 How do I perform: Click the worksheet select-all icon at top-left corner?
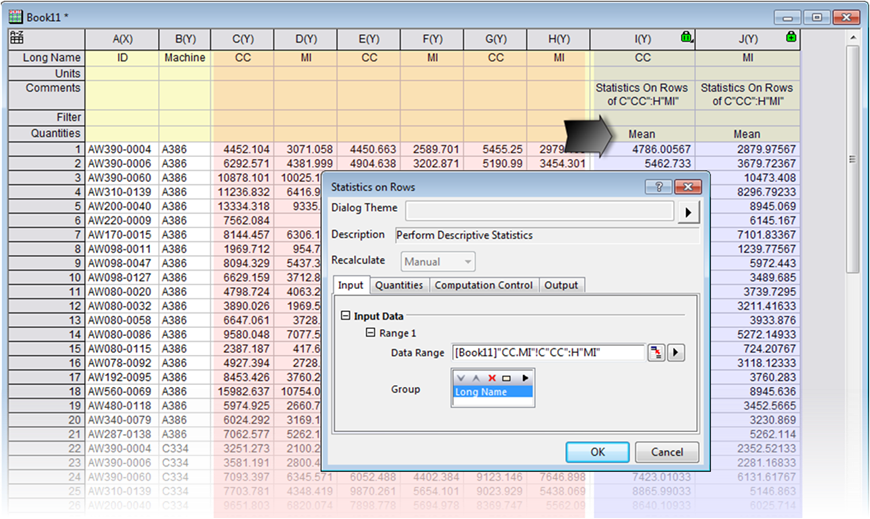pos(16,38)
